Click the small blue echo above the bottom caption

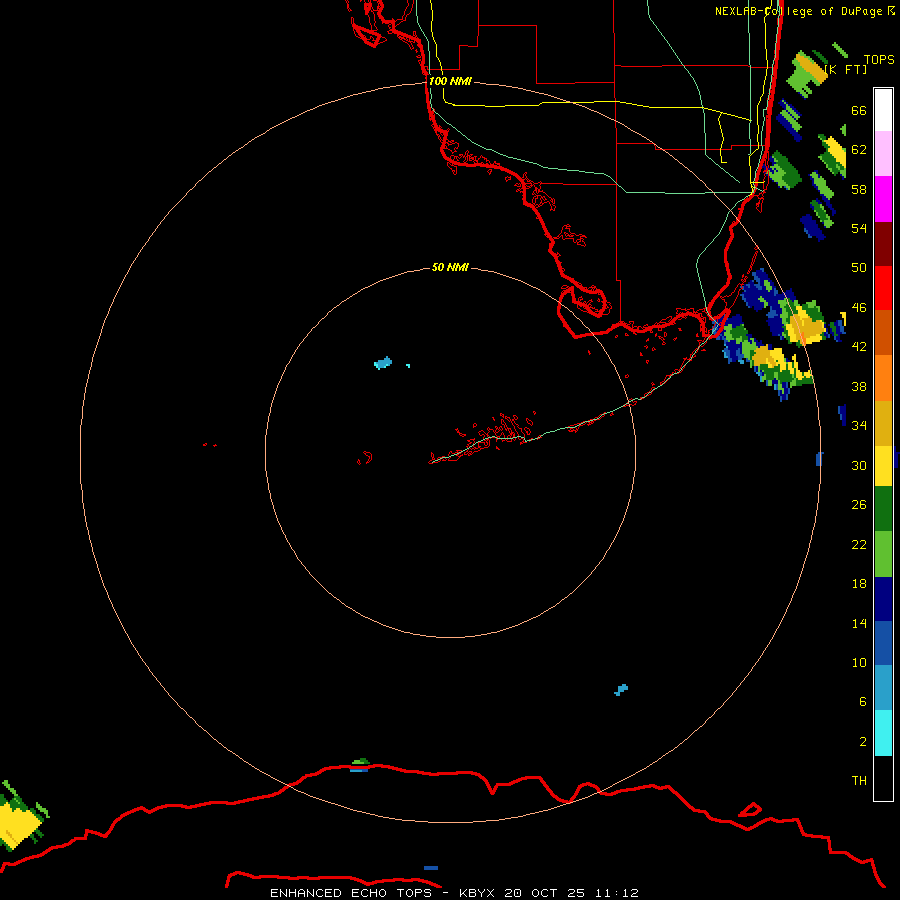point(431,868)
